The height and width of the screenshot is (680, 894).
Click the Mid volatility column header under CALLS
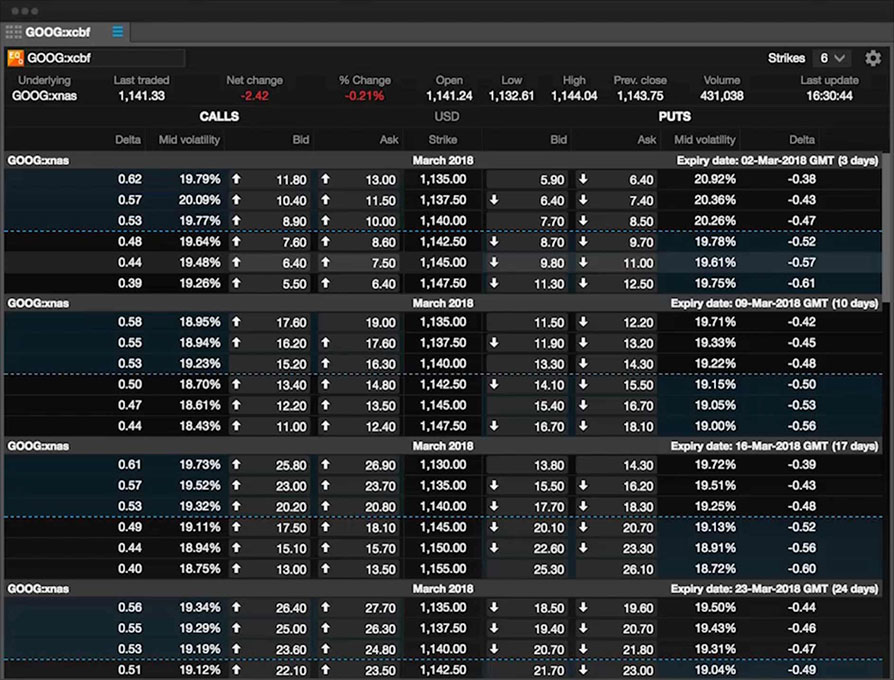pos(189,140)
